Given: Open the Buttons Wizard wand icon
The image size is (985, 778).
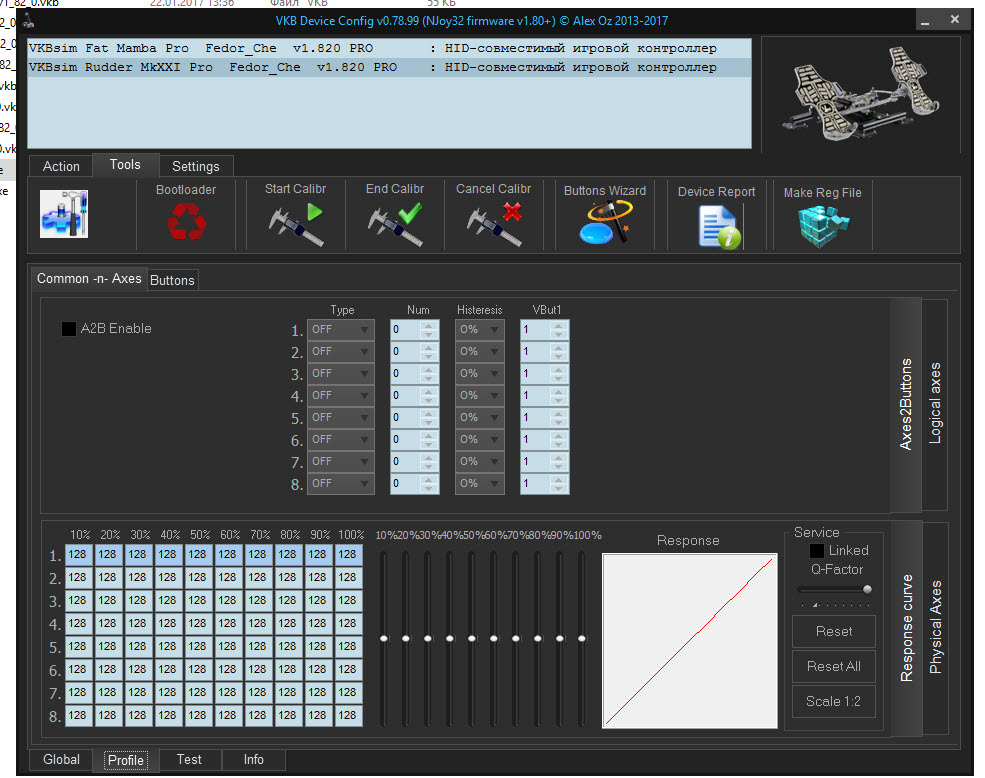Looking at the screenshot, I should click(604, 222).
